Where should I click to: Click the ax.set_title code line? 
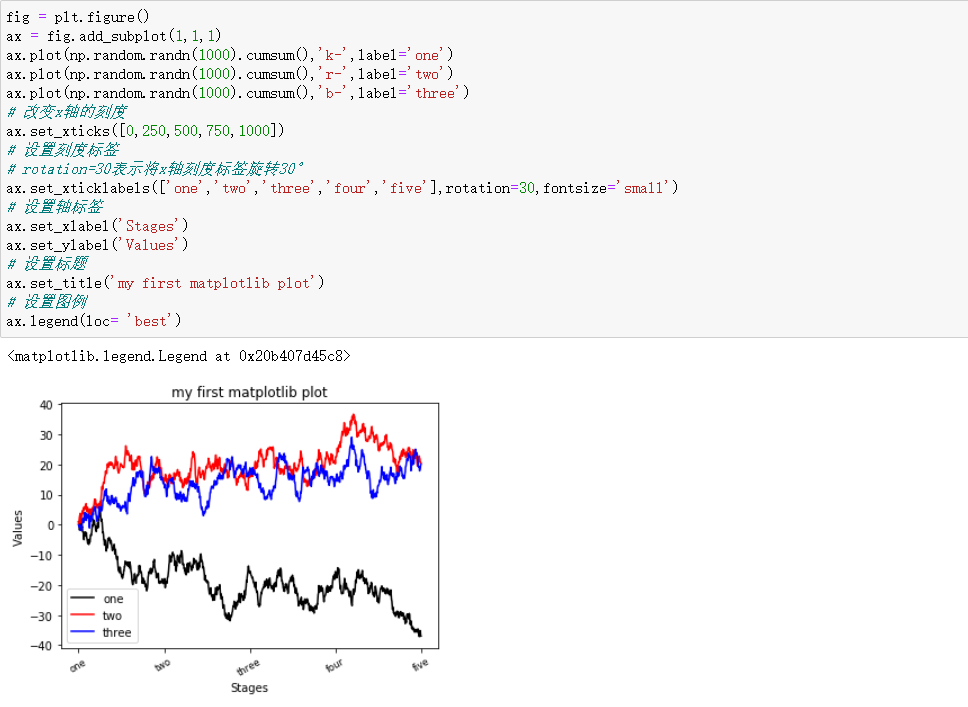165,283
